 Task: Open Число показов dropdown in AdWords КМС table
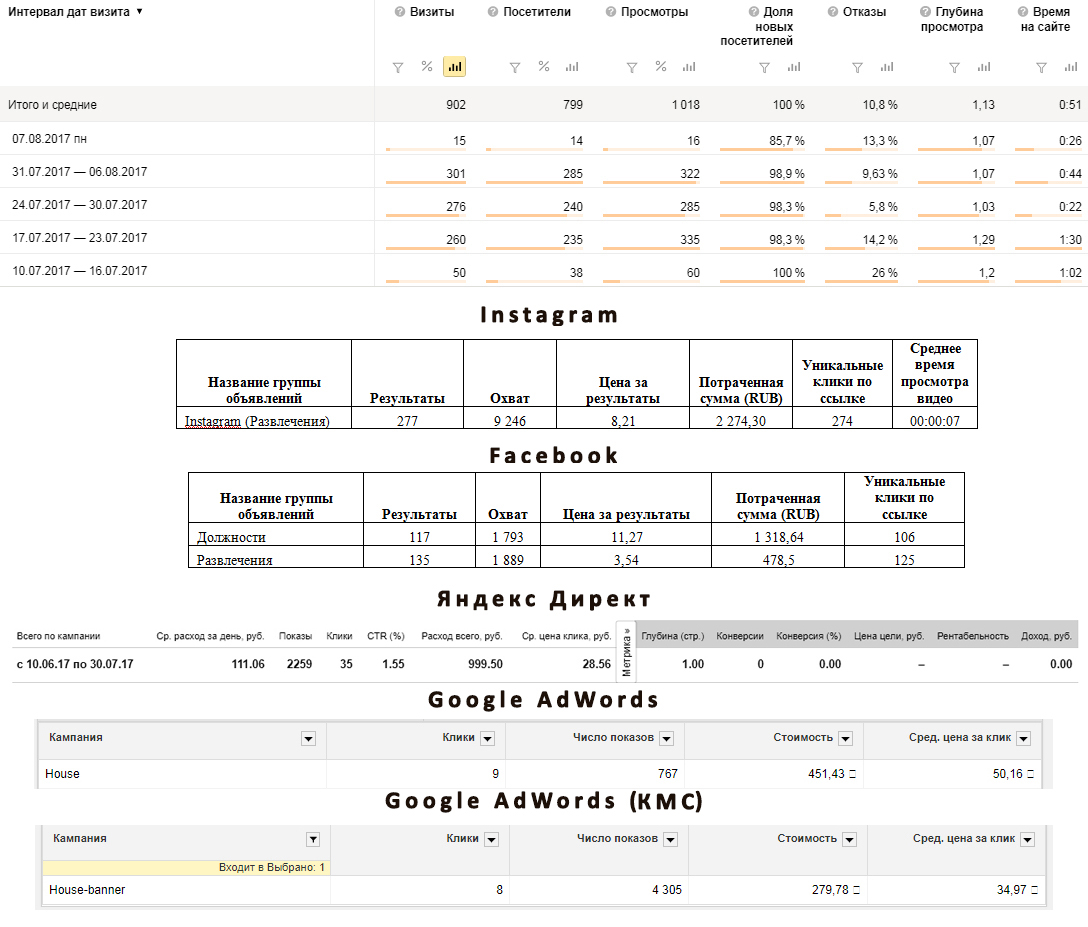point(670,840)
